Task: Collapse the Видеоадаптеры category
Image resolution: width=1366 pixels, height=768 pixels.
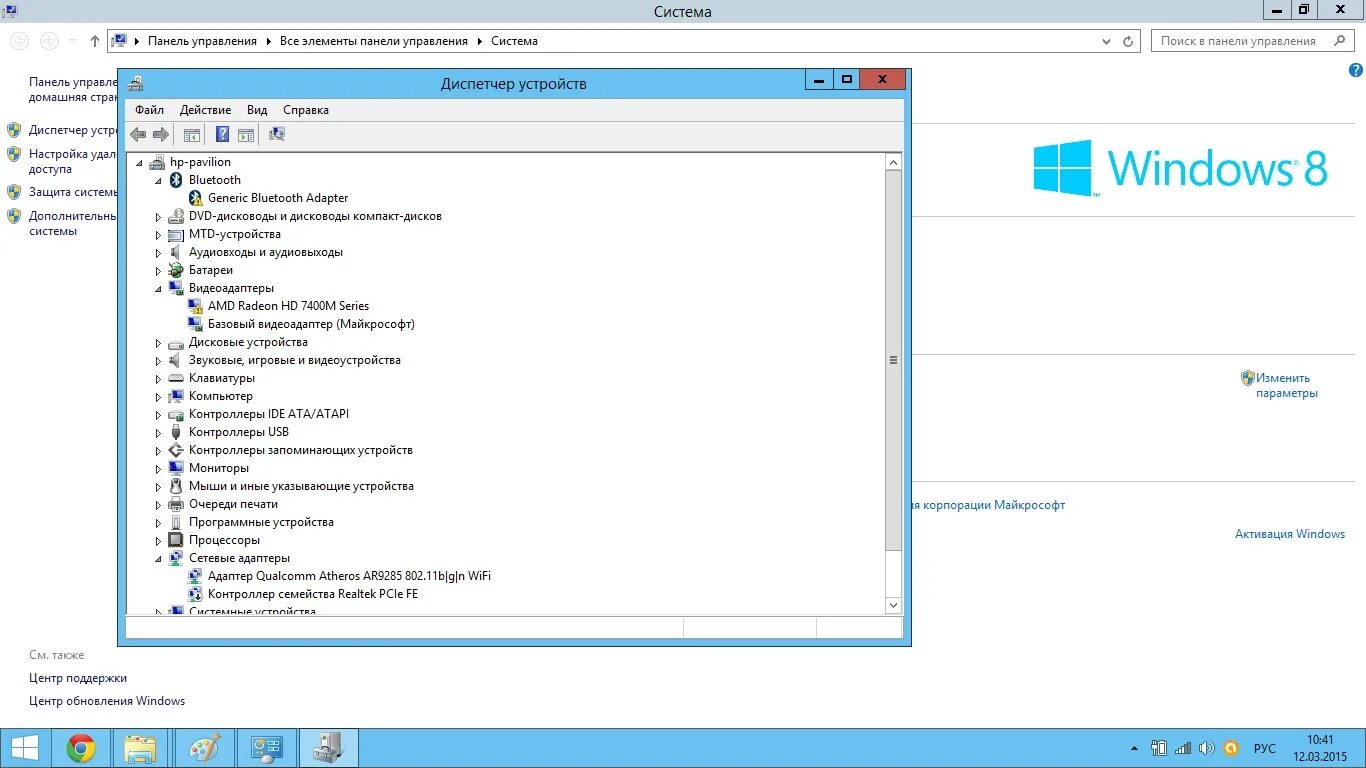Action: point(158,289)
